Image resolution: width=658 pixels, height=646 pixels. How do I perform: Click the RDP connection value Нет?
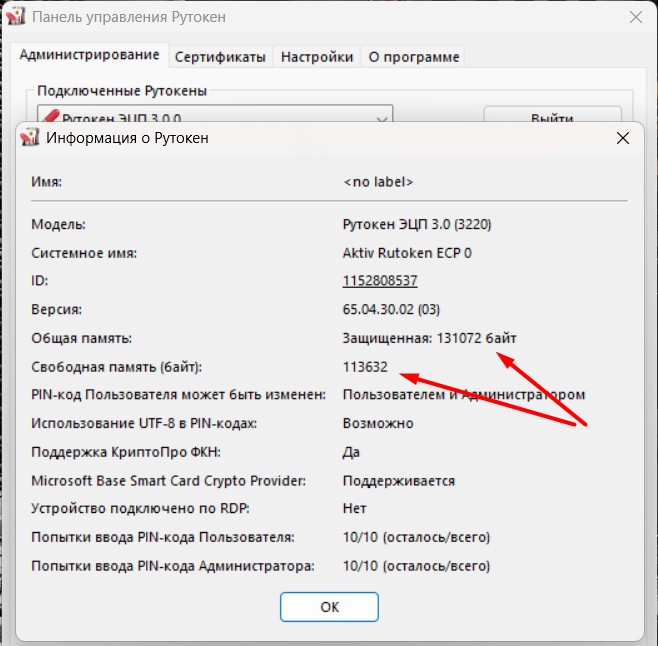pos(354,509)
